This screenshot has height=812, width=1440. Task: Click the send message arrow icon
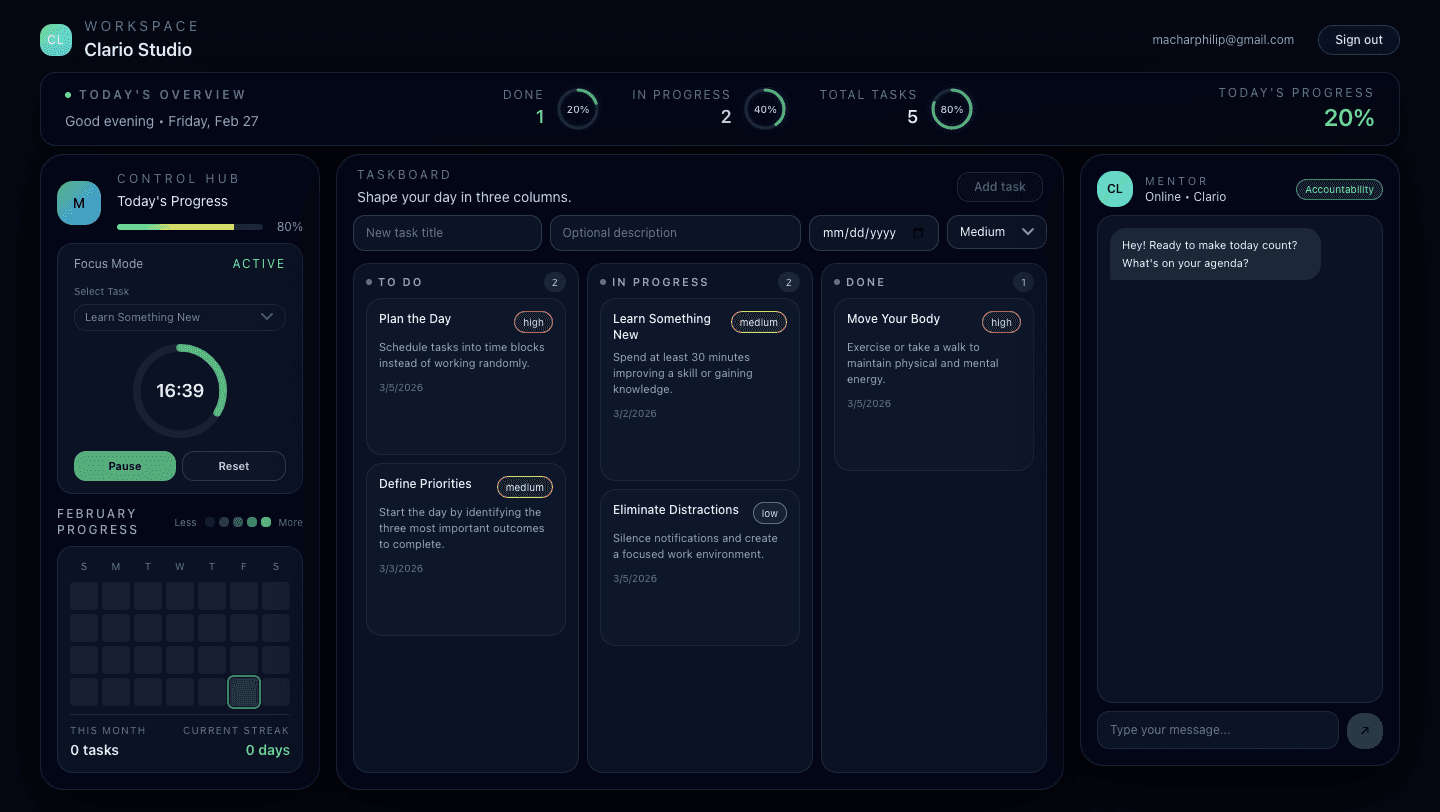point(1364,731)
